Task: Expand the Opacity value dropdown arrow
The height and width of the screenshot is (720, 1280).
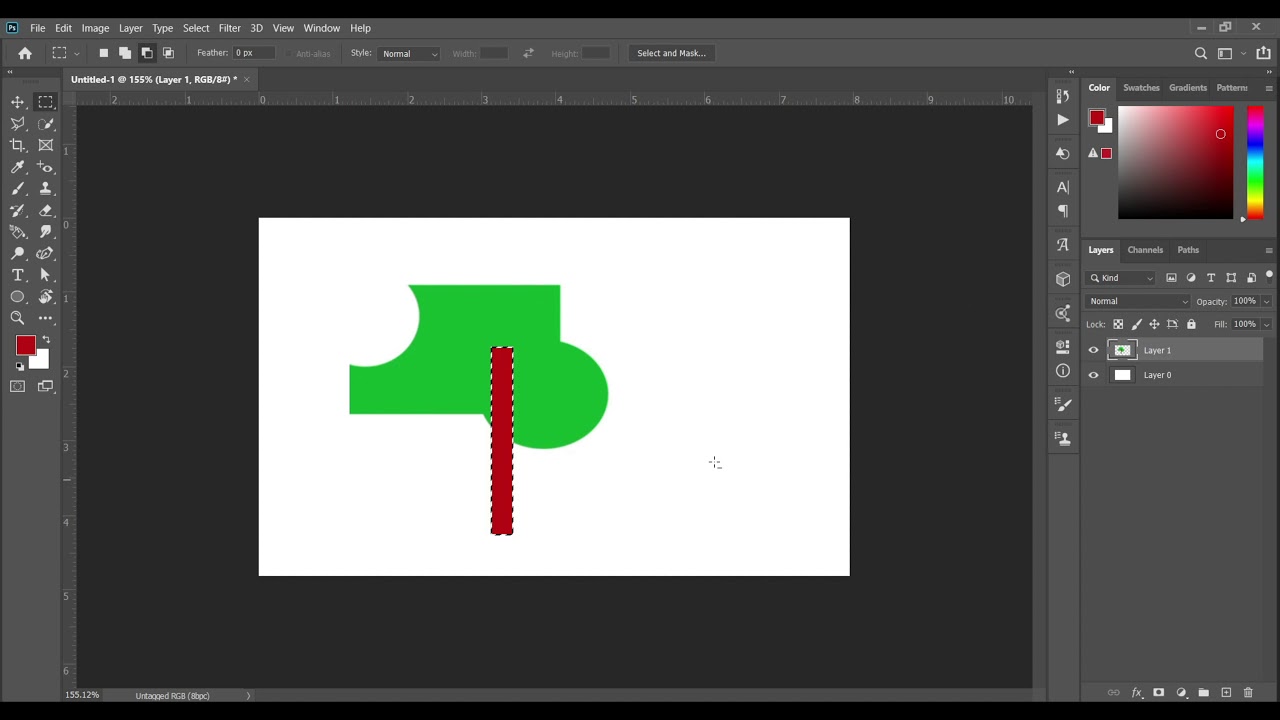Action: 1266,301
